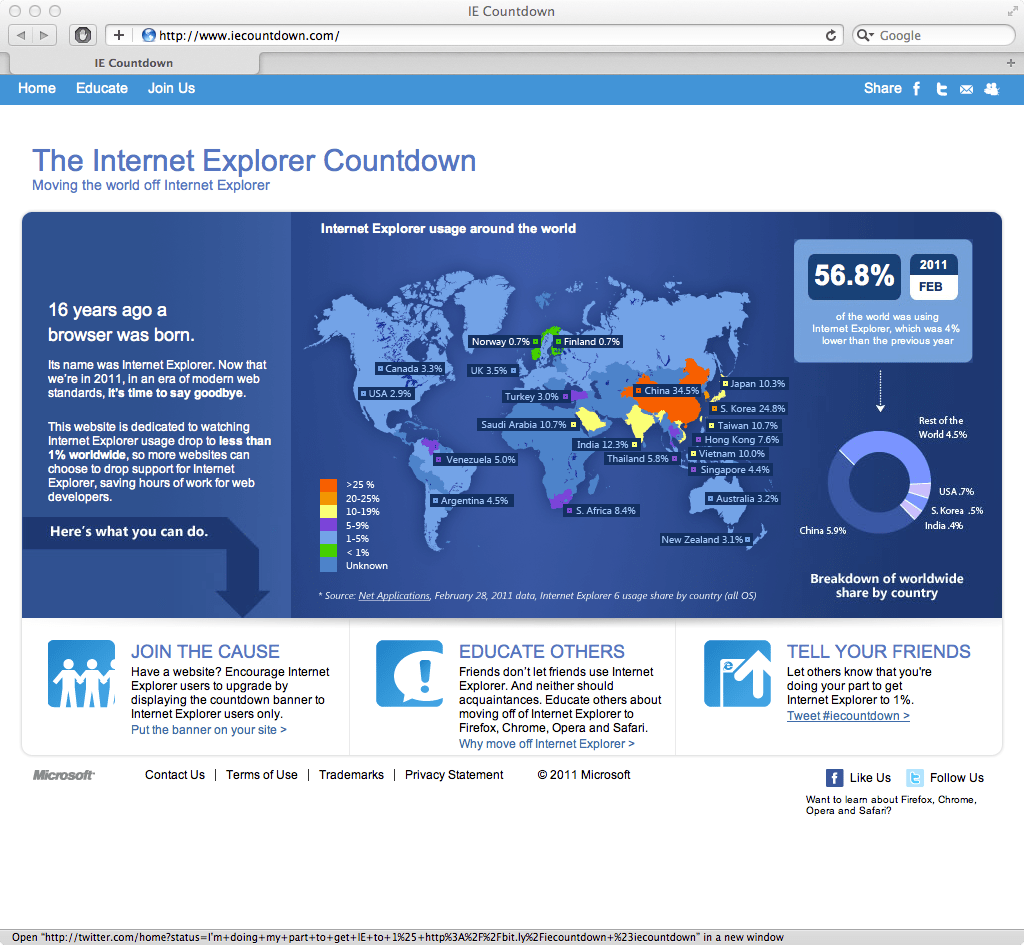Click the India 12.3% map label

pos(606,445)
